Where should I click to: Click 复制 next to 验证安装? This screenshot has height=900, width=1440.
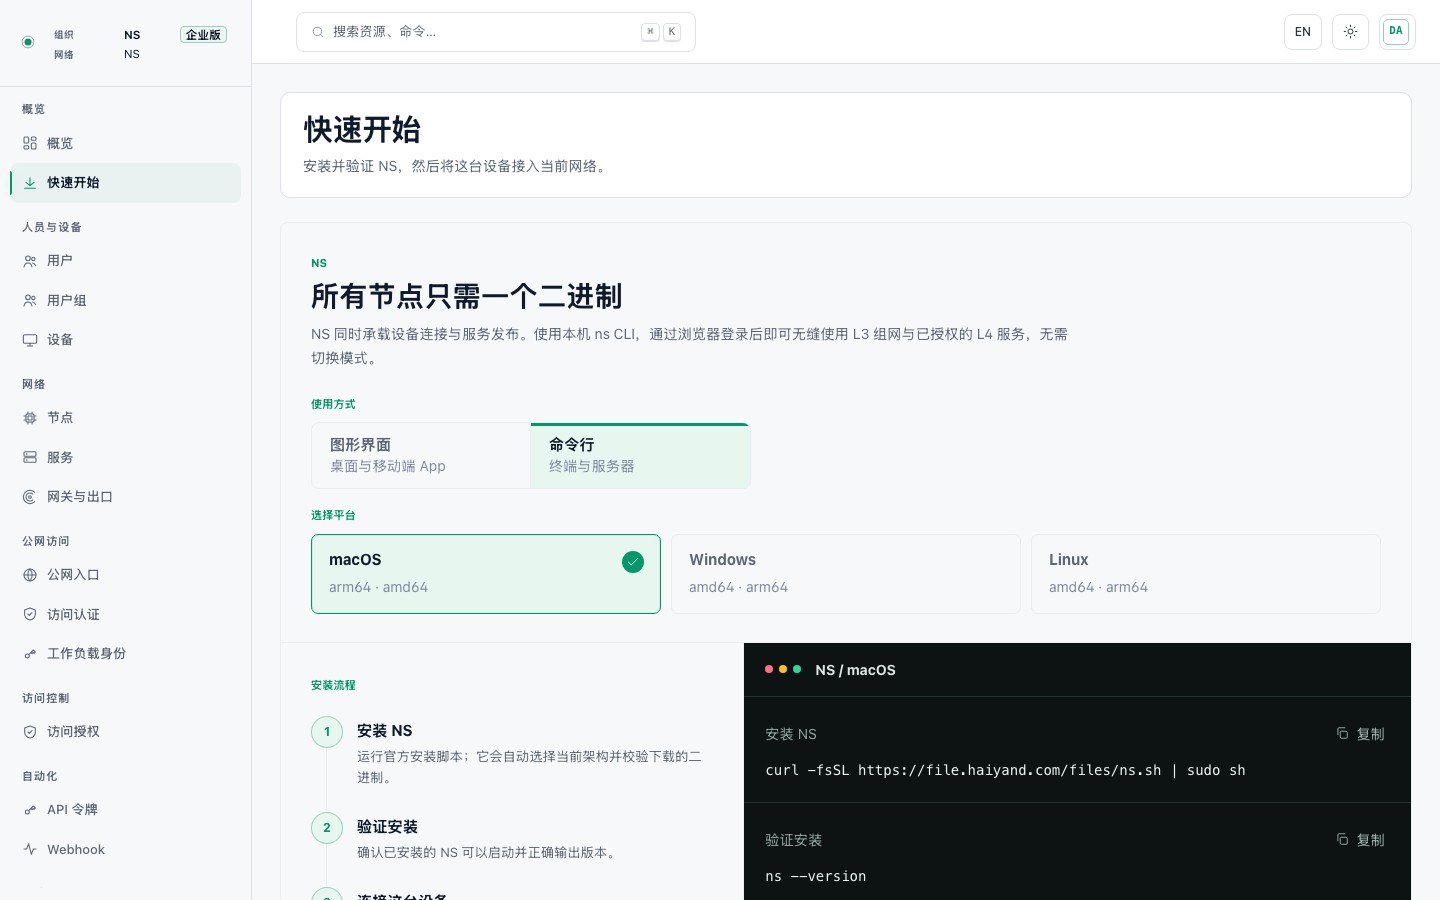click(x=1361, y=840)
